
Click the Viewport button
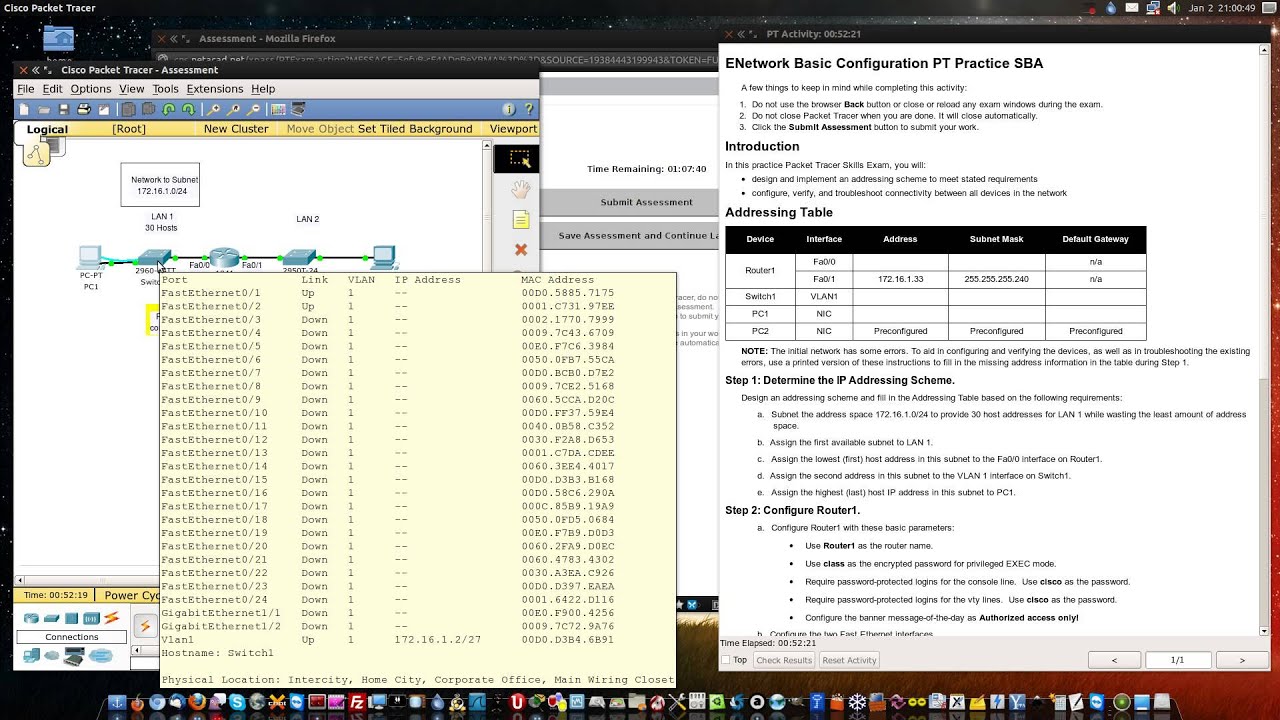tap(513, 129)
